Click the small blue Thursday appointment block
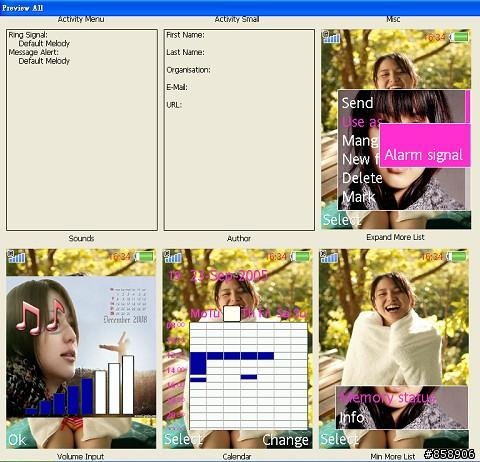Screen dimensions: 480x462 249,377
